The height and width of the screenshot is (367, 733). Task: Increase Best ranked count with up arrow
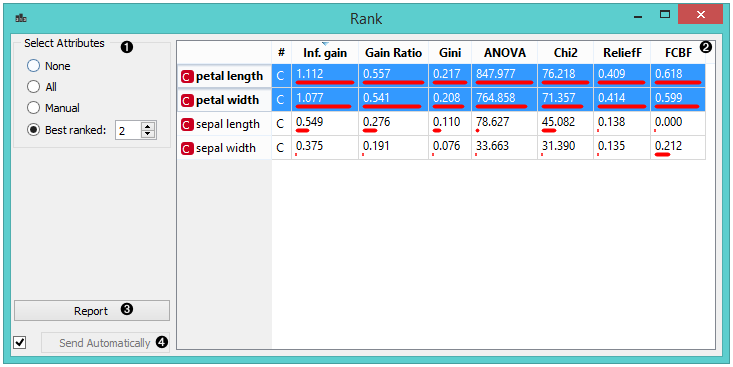point(148,126)
